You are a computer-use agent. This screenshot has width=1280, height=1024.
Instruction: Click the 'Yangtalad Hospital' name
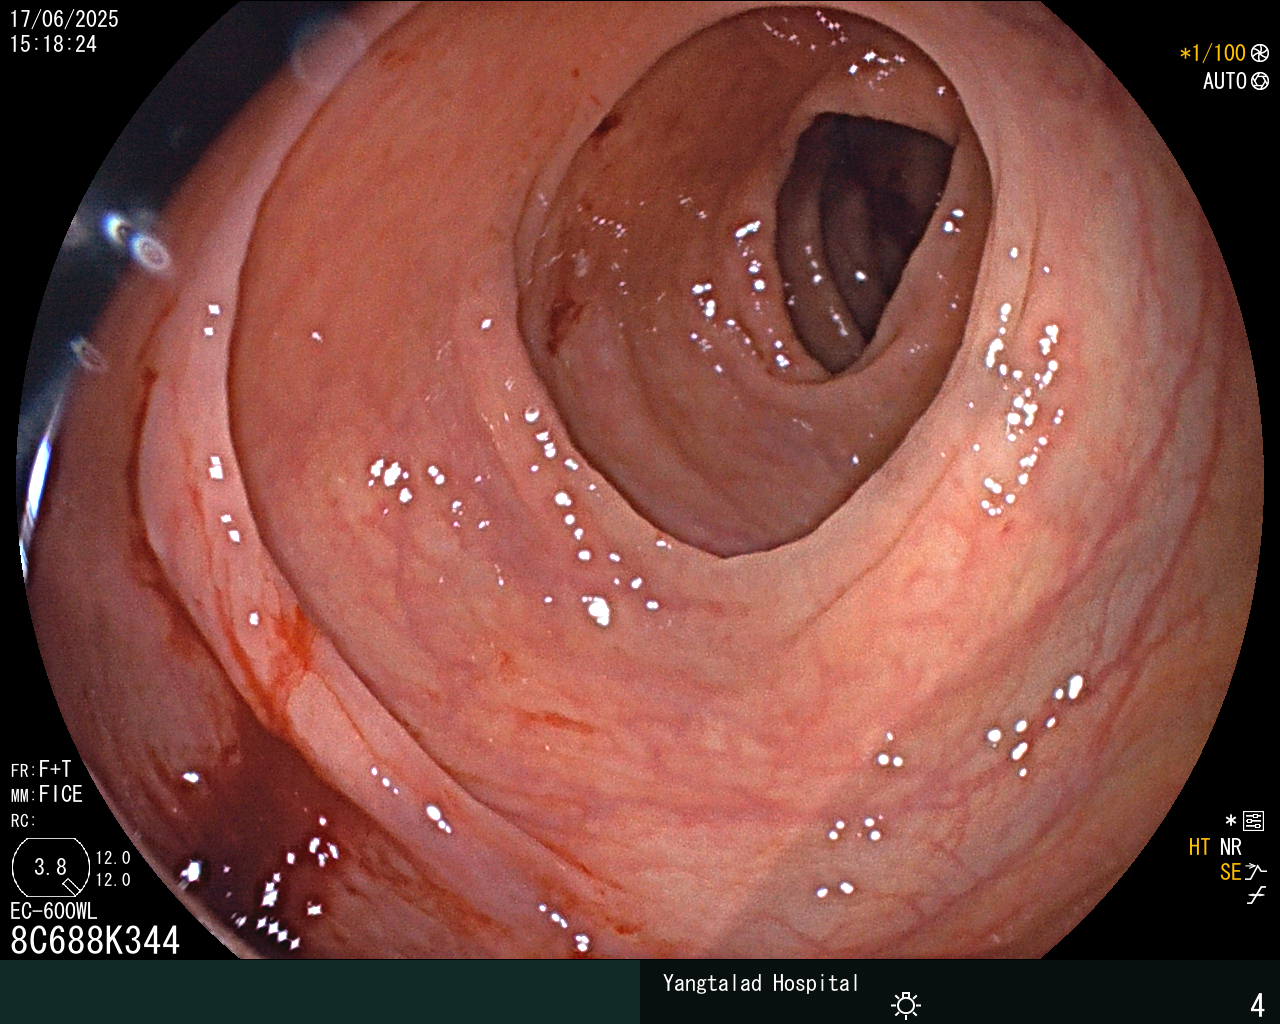pos(761,983)
